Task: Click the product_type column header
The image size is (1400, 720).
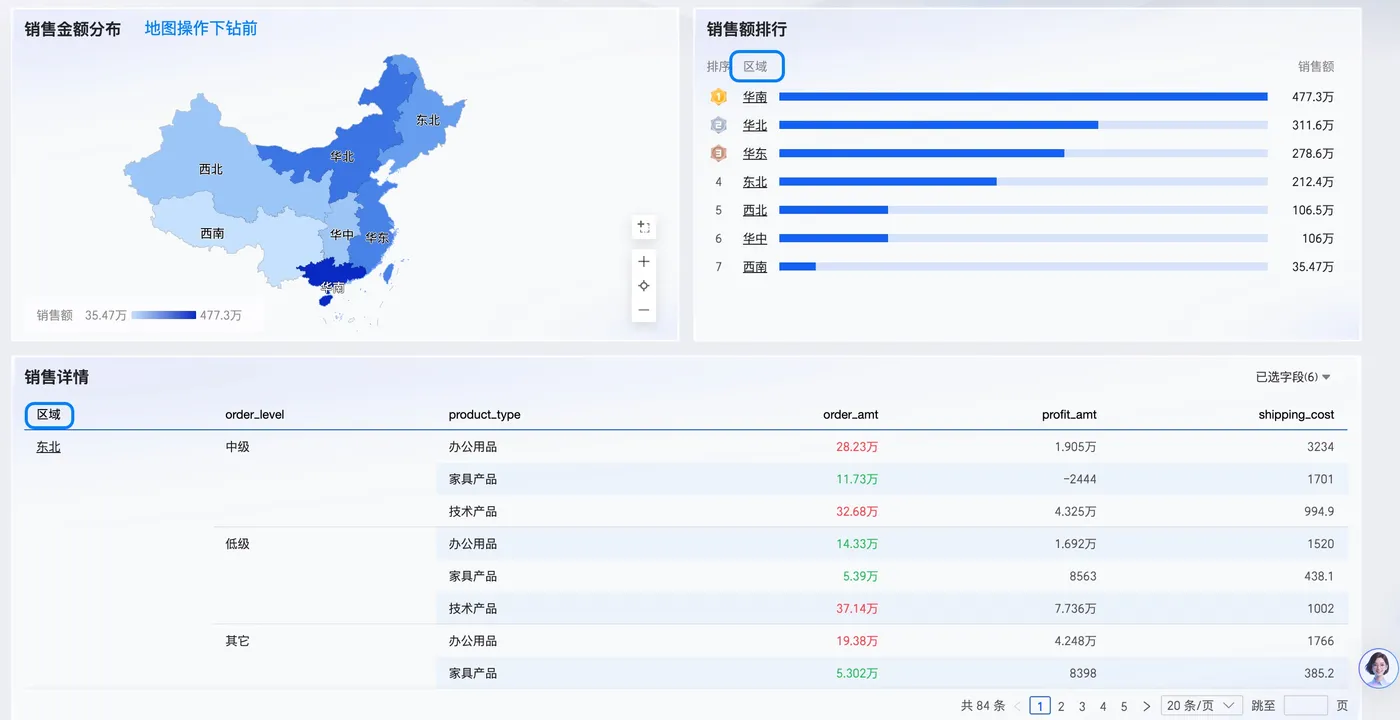Action: (x=485, y=415)
